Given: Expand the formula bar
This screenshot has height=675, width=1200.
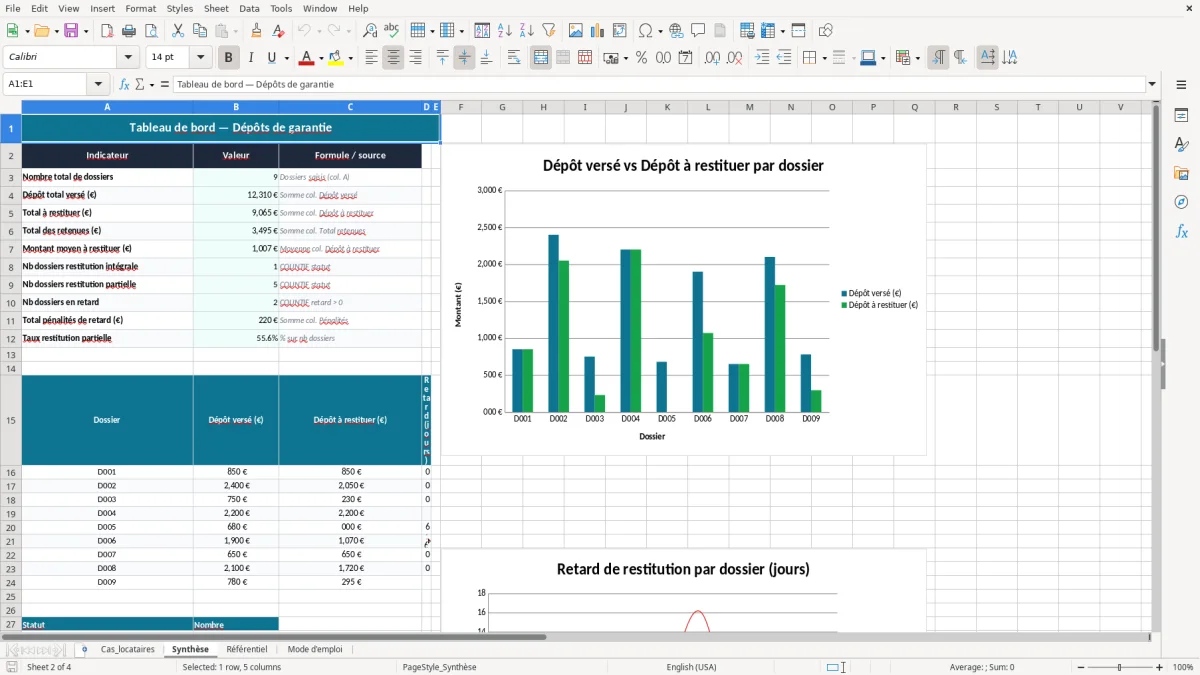Looking at the screenshot, I should (x=1152, y=85).
